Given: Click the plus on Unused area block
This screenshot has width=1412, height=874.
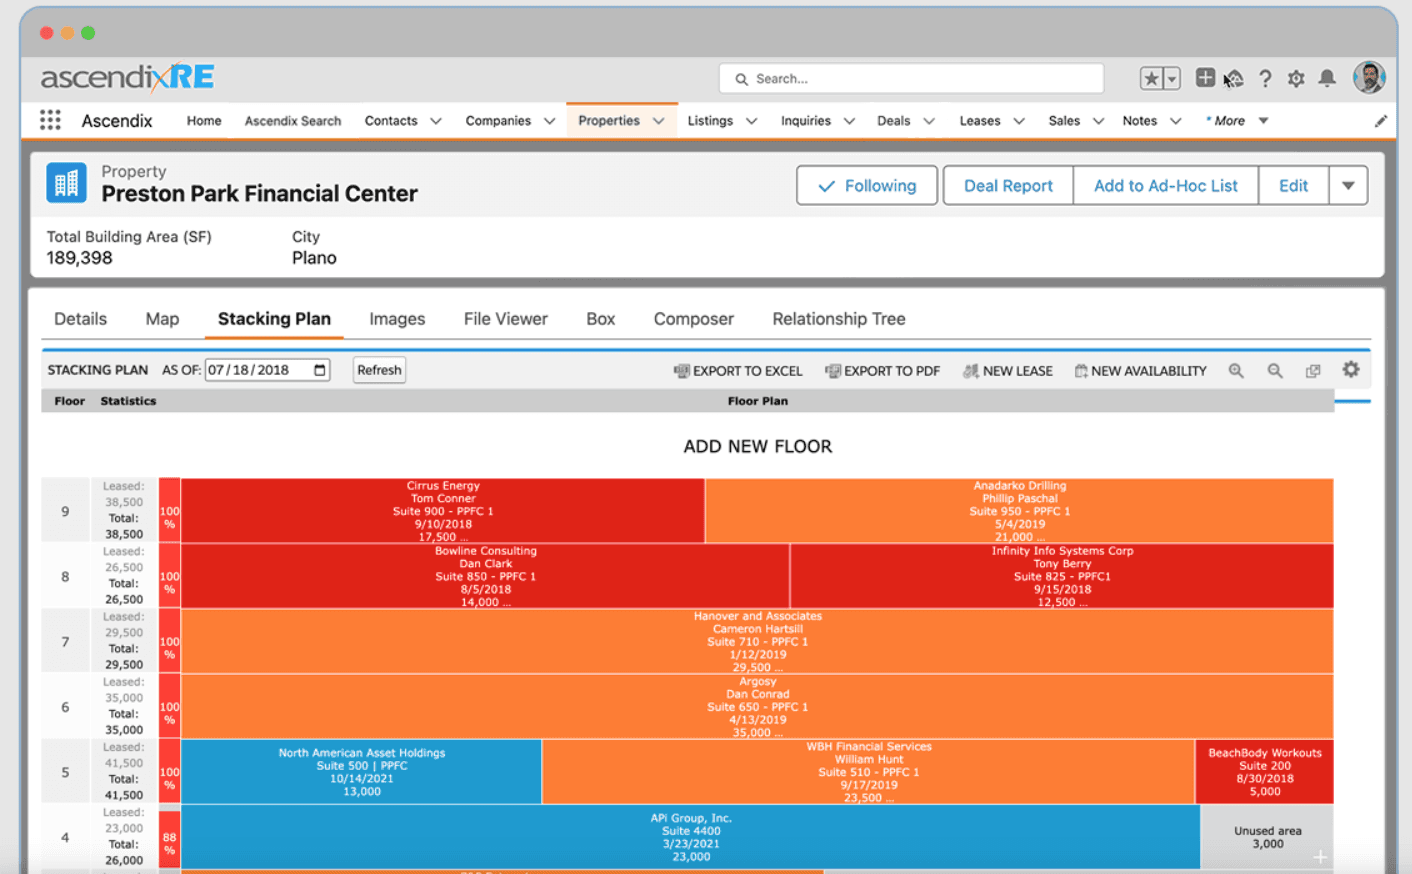Looking at the screenshot, I should tap(1320, 857).
